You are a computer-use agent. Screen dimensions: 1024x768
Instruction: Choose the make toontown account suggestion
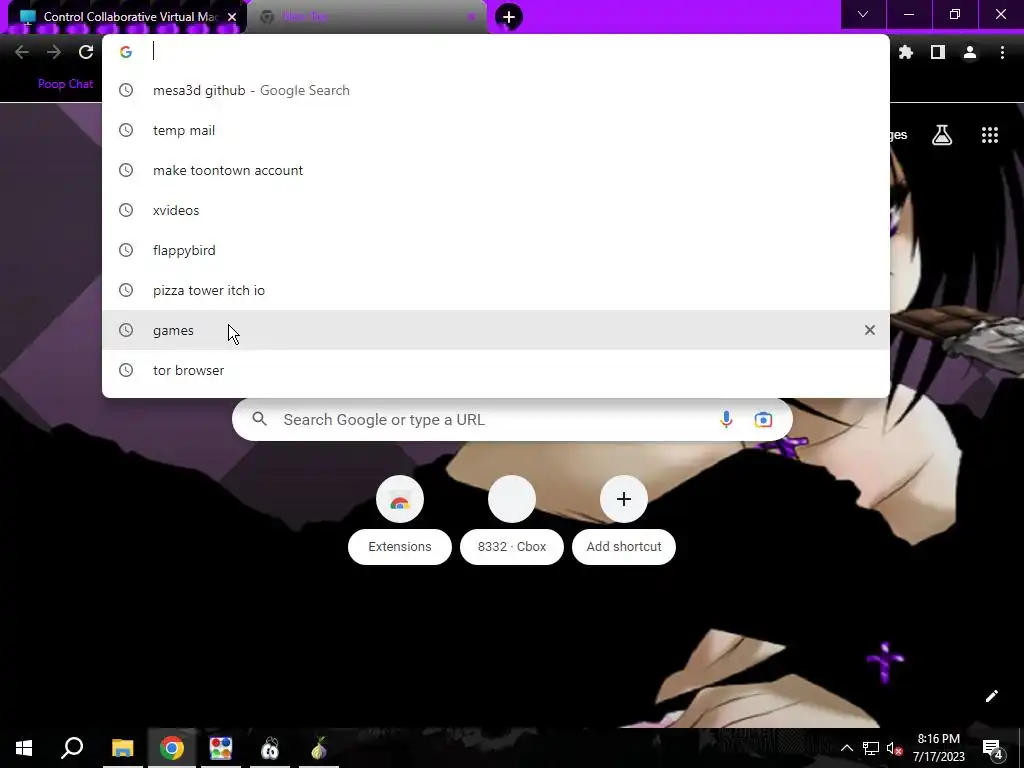click(496, 170)
